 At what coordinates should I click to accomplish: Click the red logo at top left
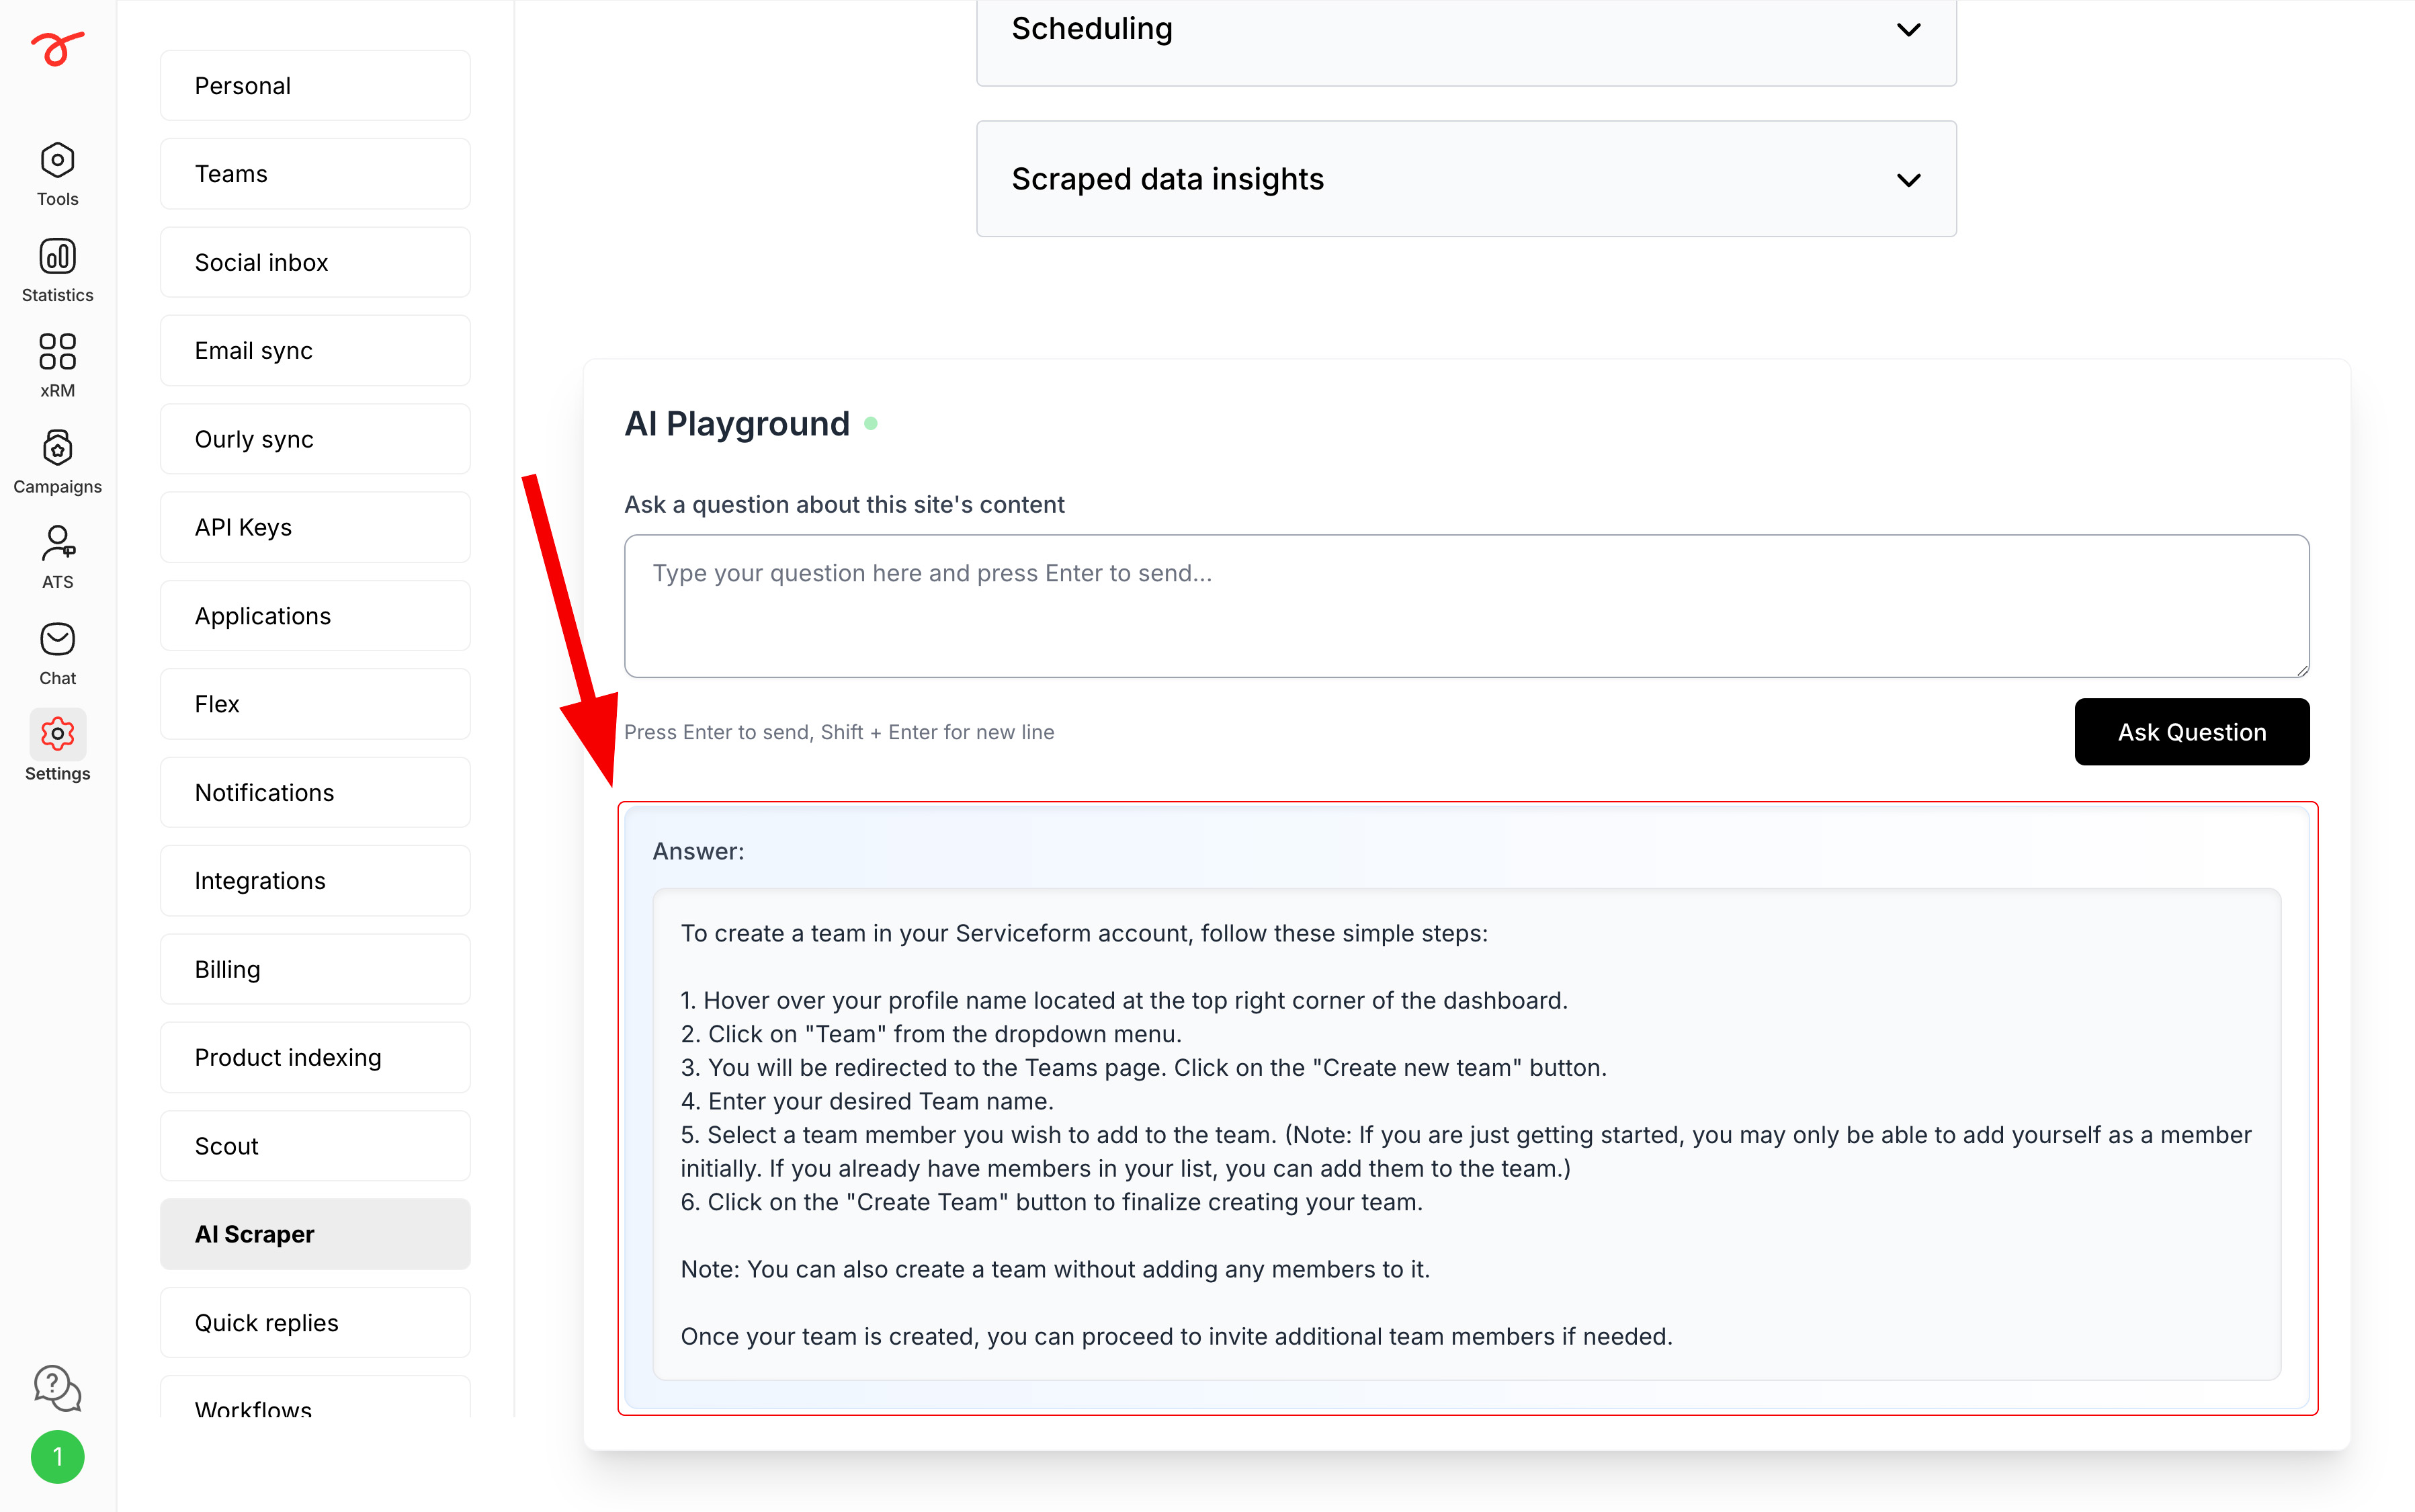coord(57,47)
